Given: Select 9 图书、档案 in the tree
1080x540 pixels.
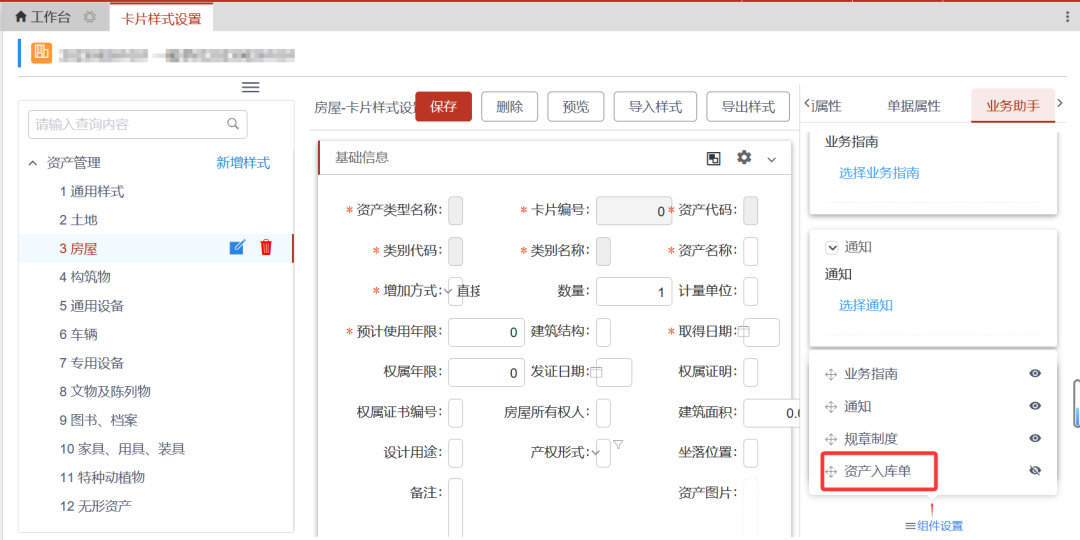Looking at the screenshot, I should point(99,420).
